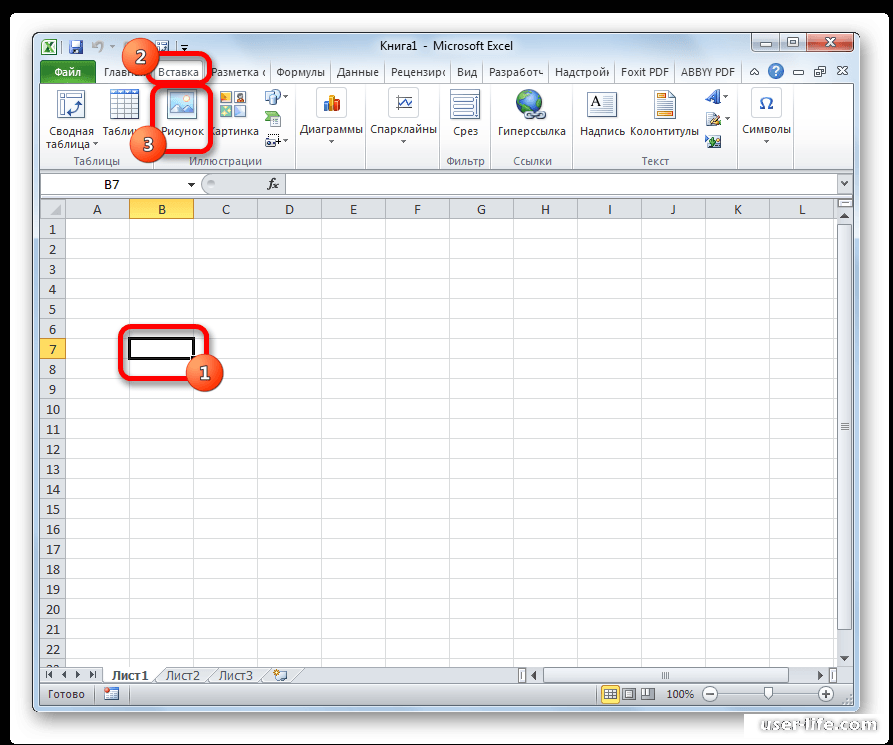893x745 pixels.
Task: Switch to sheet Лист2
Action: 182,676
